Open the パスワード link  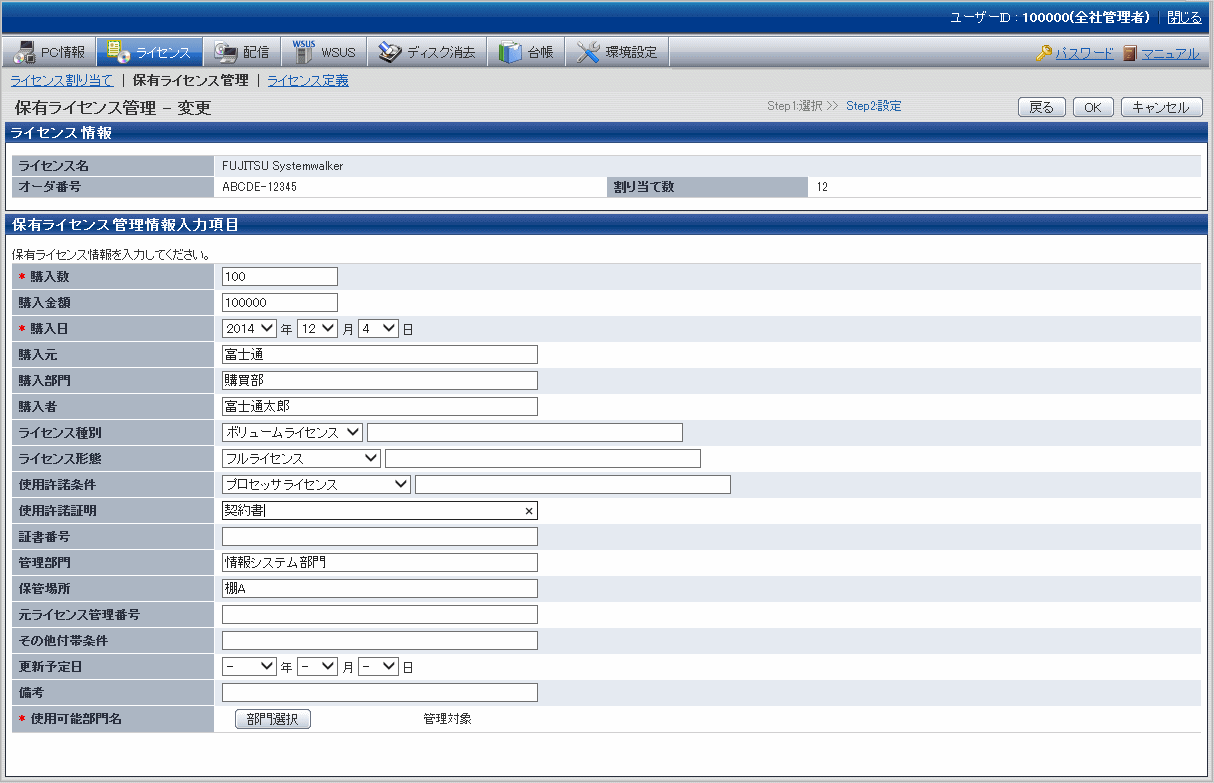click(1084, 54)
